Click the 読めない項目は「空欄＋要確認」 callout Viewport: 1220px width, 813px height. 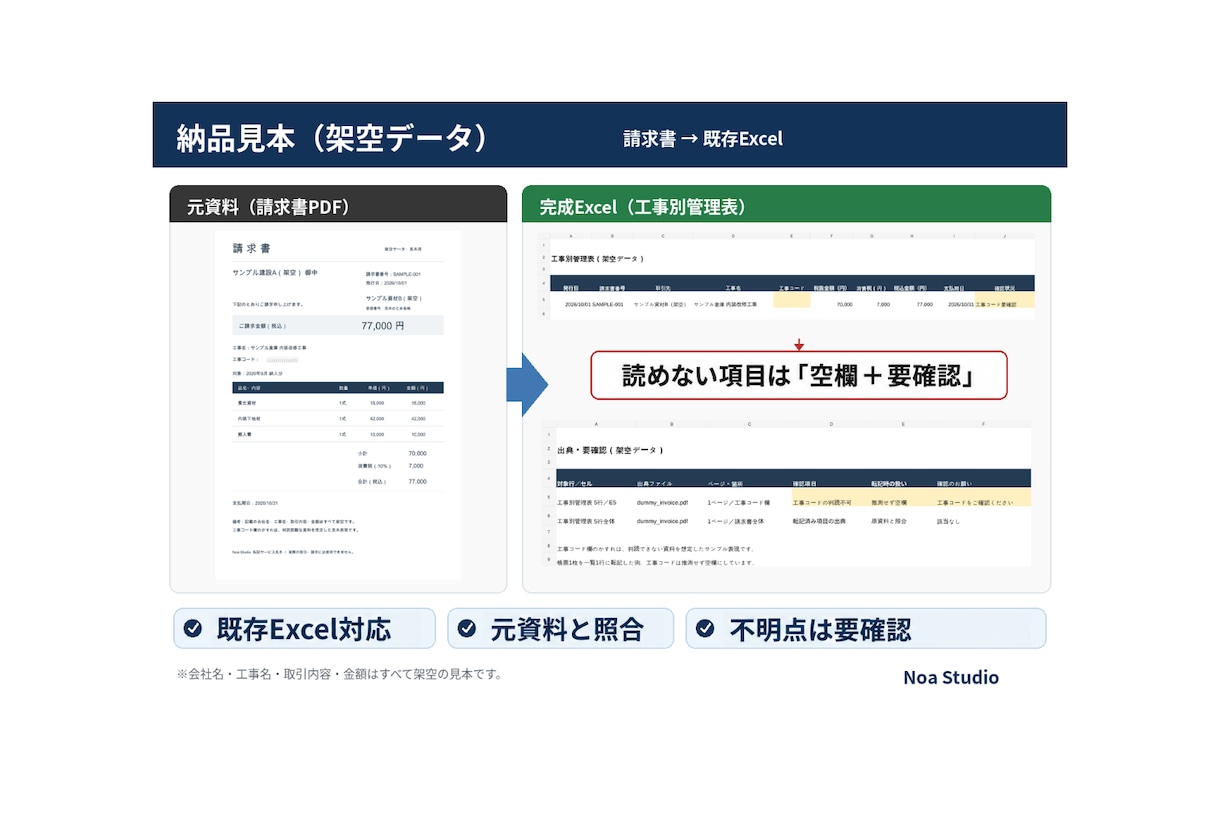[799, 375]
